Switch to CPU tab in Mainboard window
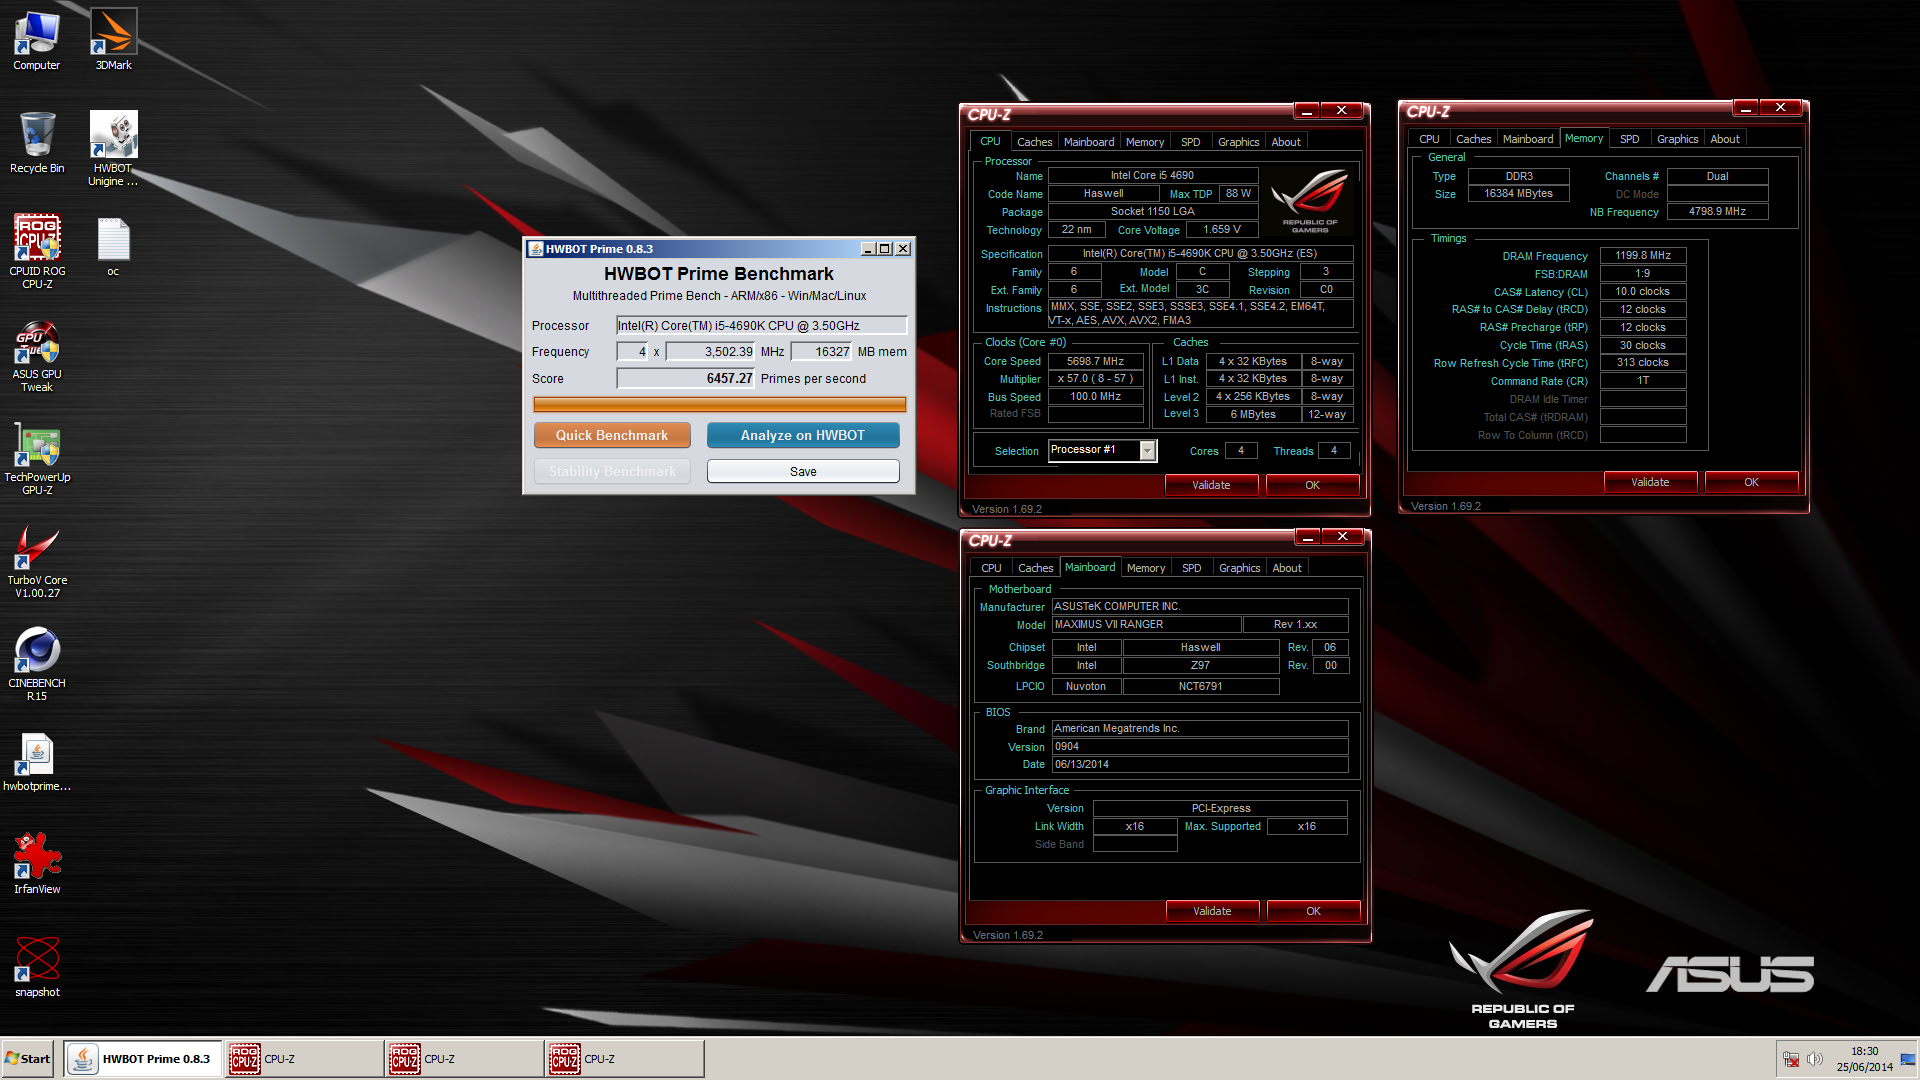Image resolution: width=1920 pixels, height=1080 pixels. pyautogui.click(x=991, y=568)
